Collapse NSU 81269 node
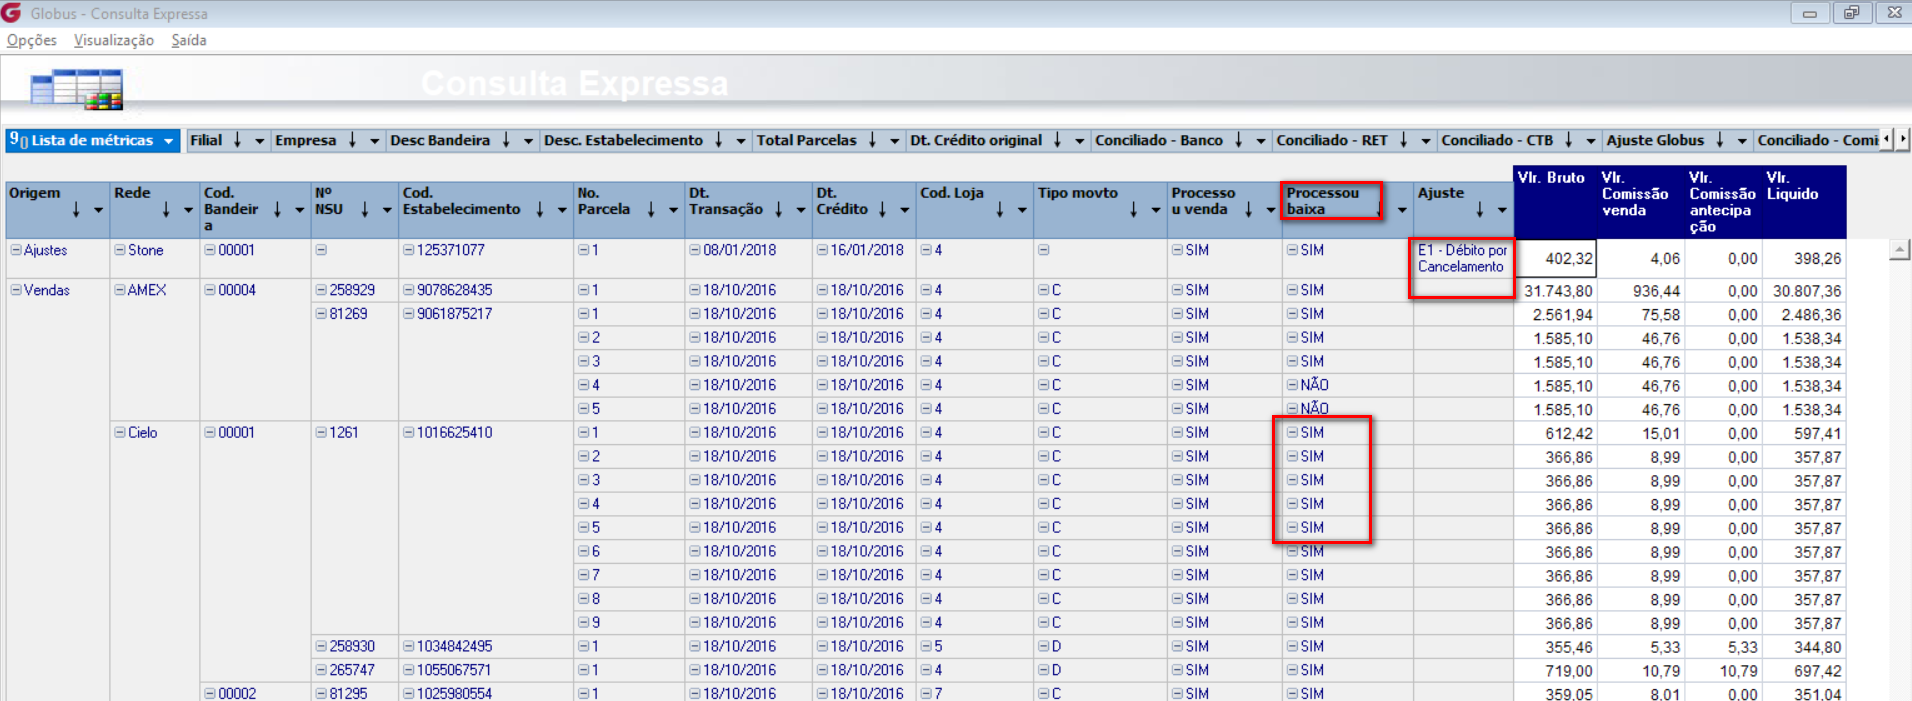This screenshot has height=701, width=1912. pos(321,314)
